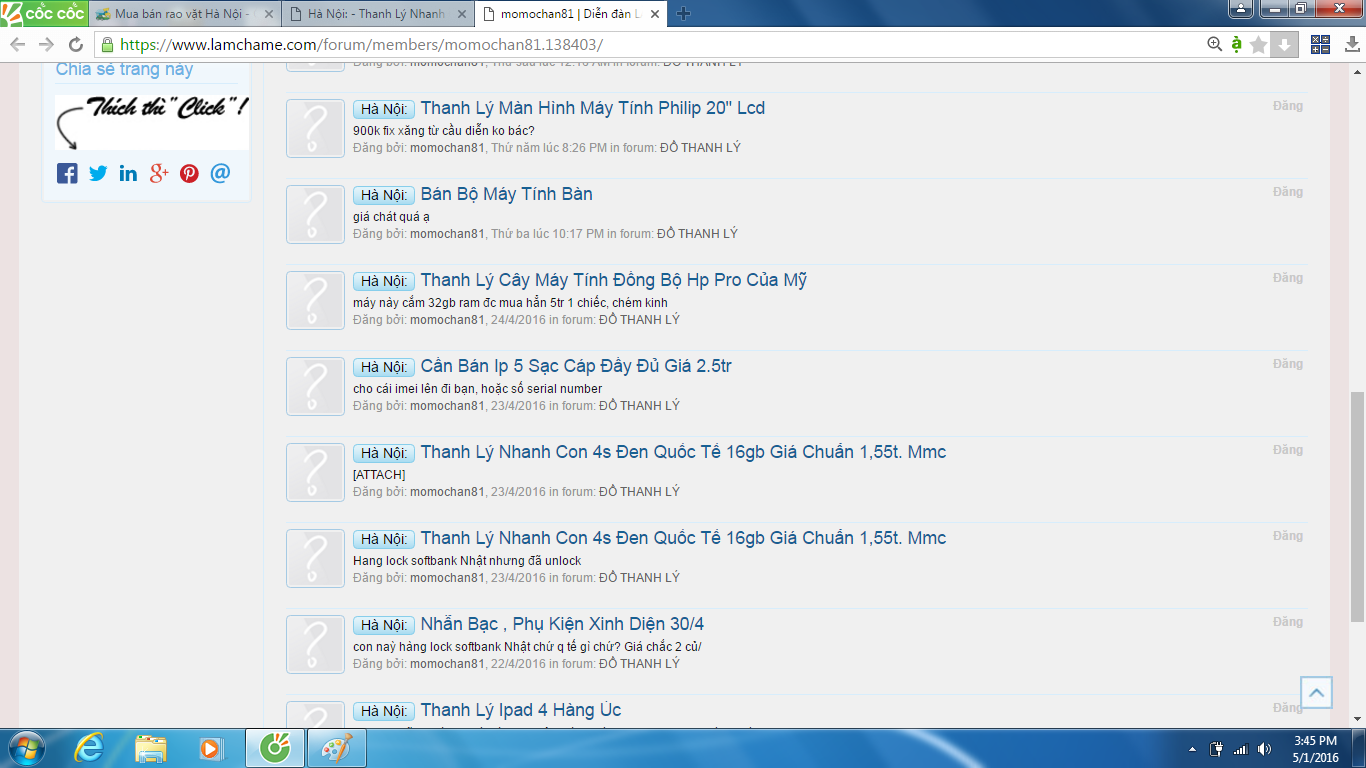Image resolution: width=1366 pixels, height=768 pixels.
Task: Open the Cốc Cốc browser main menu logo
Action: pyautogui.click(x=43, y=13)
